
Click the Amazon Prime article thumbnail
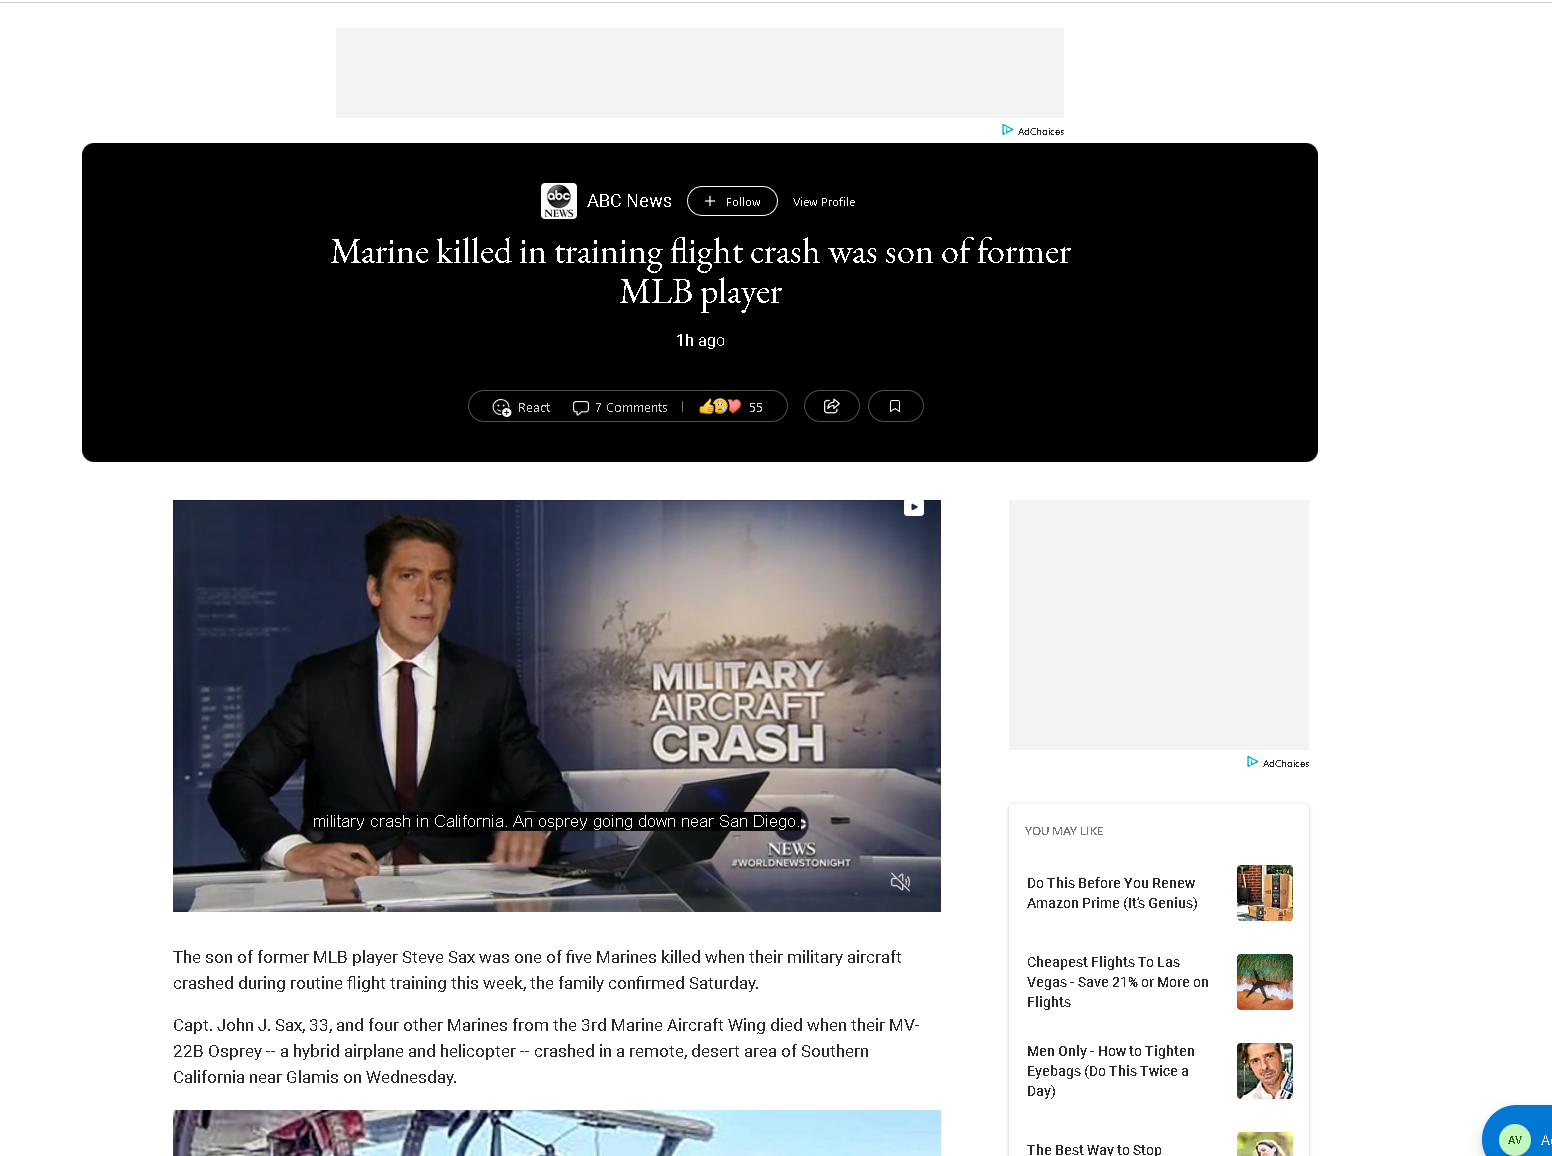click(x=1265, y=893)
